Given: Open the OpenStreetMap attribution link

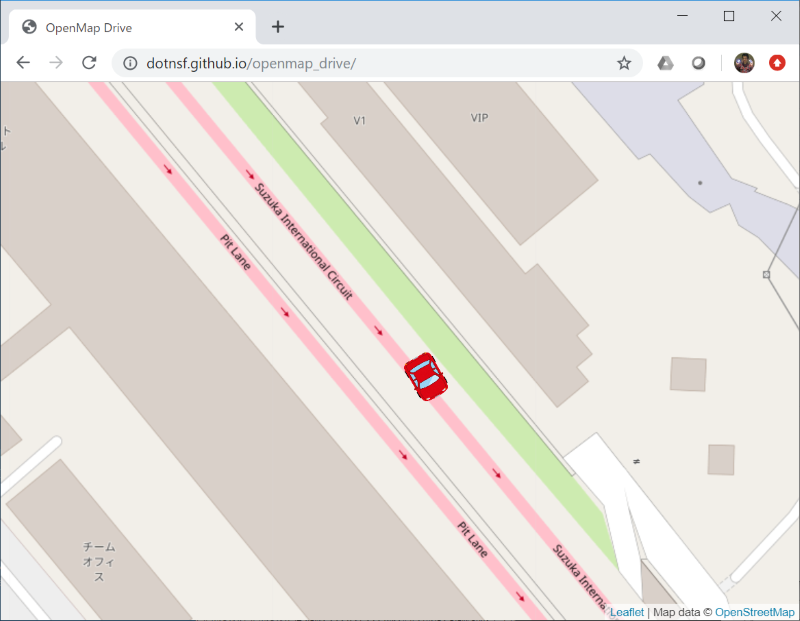Looking at the screenshot, I should point(754,612).
